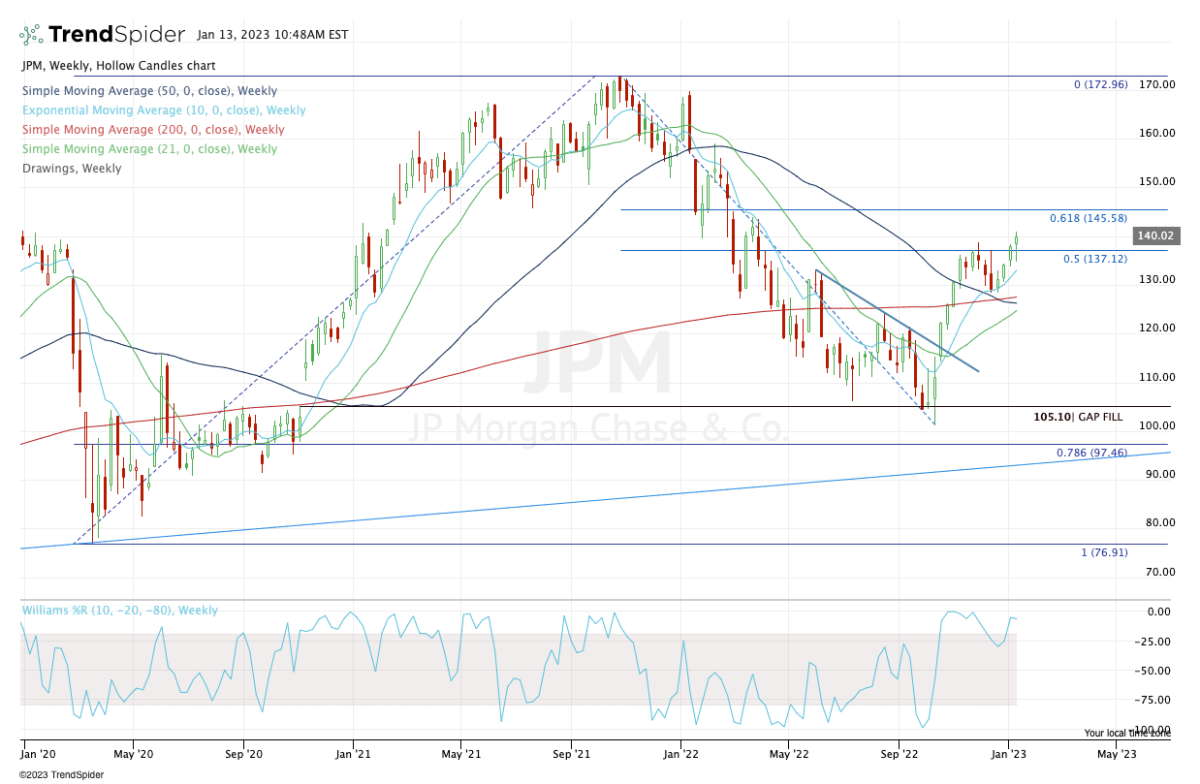
Task: Click the 0.5 (137.12) Fibonacci level label
Action: 1095,258
